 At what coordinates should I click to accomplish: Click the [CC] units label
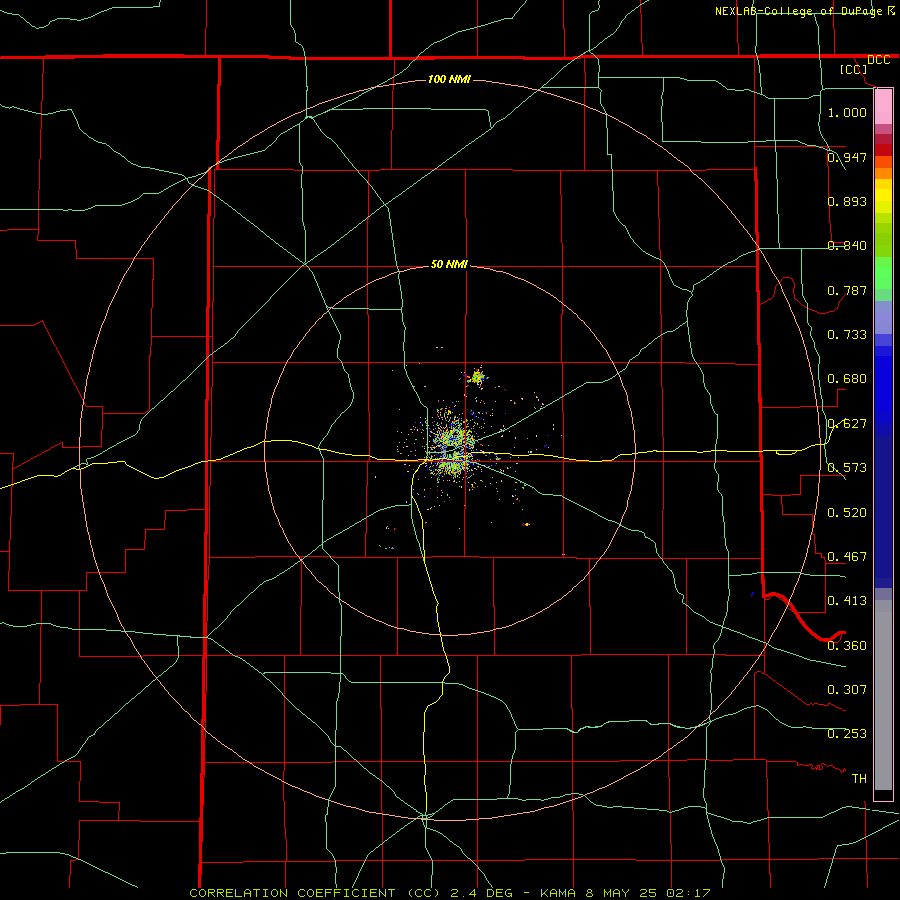click(x=854, y=69)
